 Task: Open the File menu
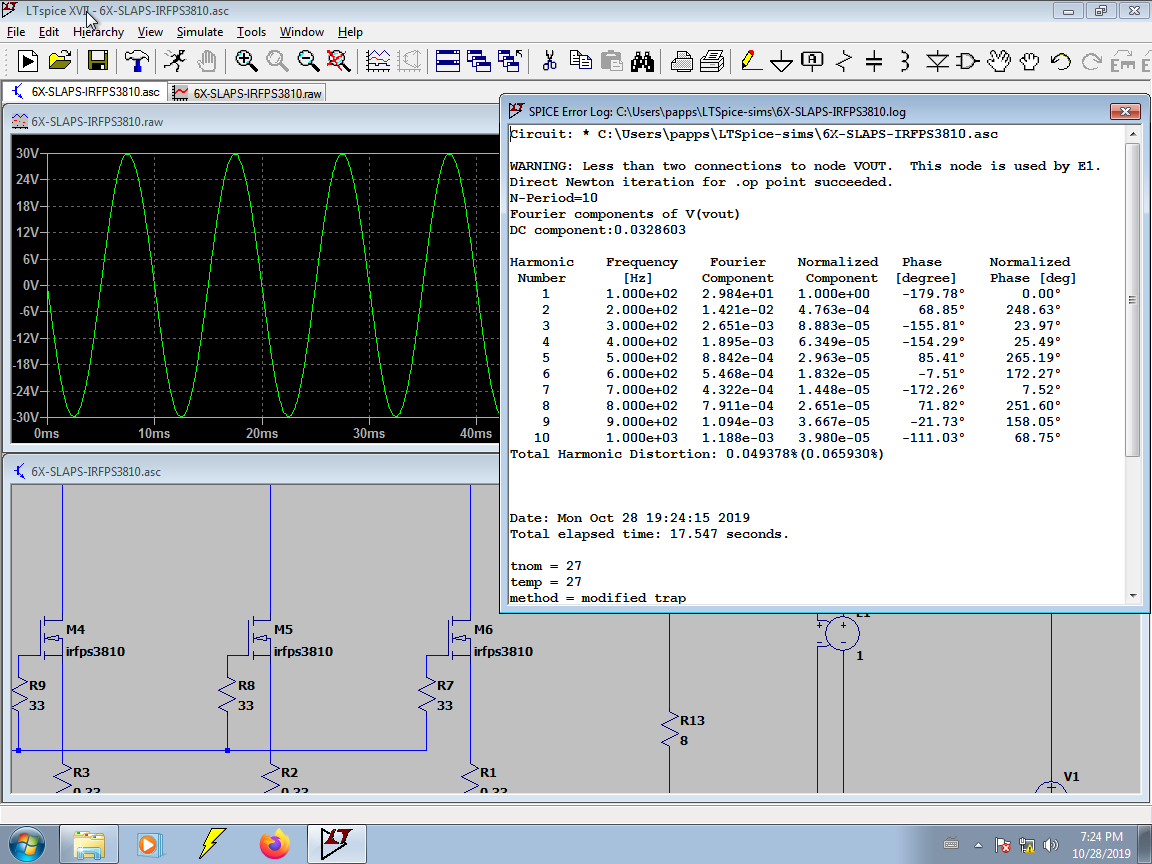pyautogui.click(x=16, y=32)
